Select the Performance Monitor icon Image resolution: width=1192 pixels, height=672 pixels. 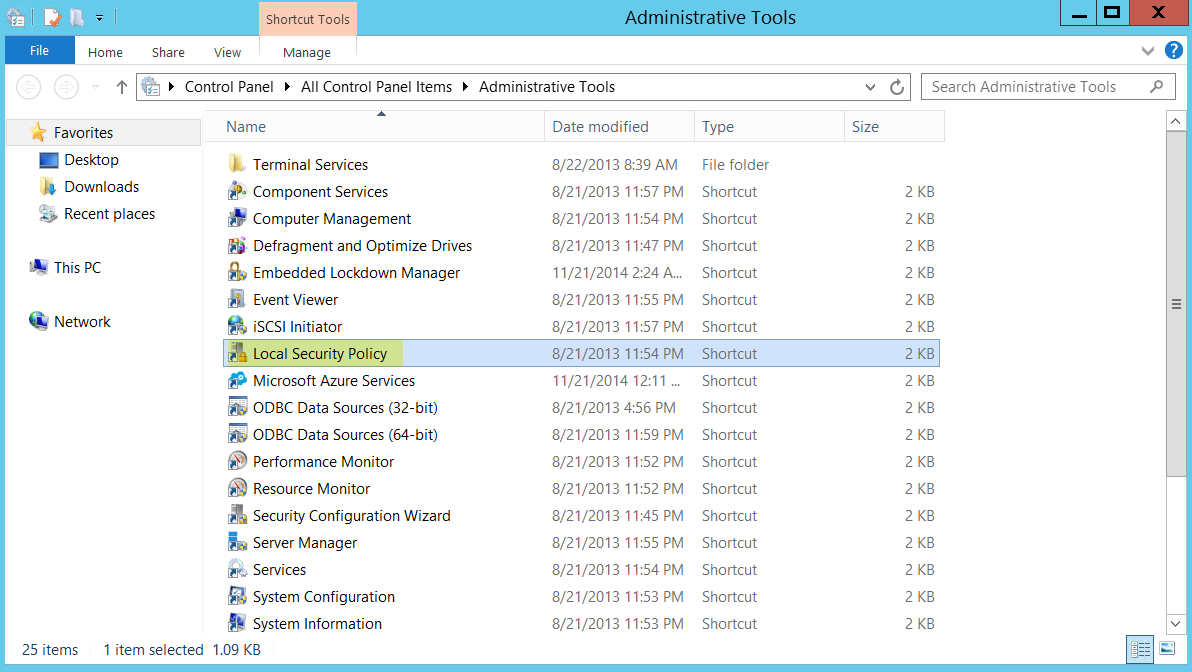pos(237,462)
